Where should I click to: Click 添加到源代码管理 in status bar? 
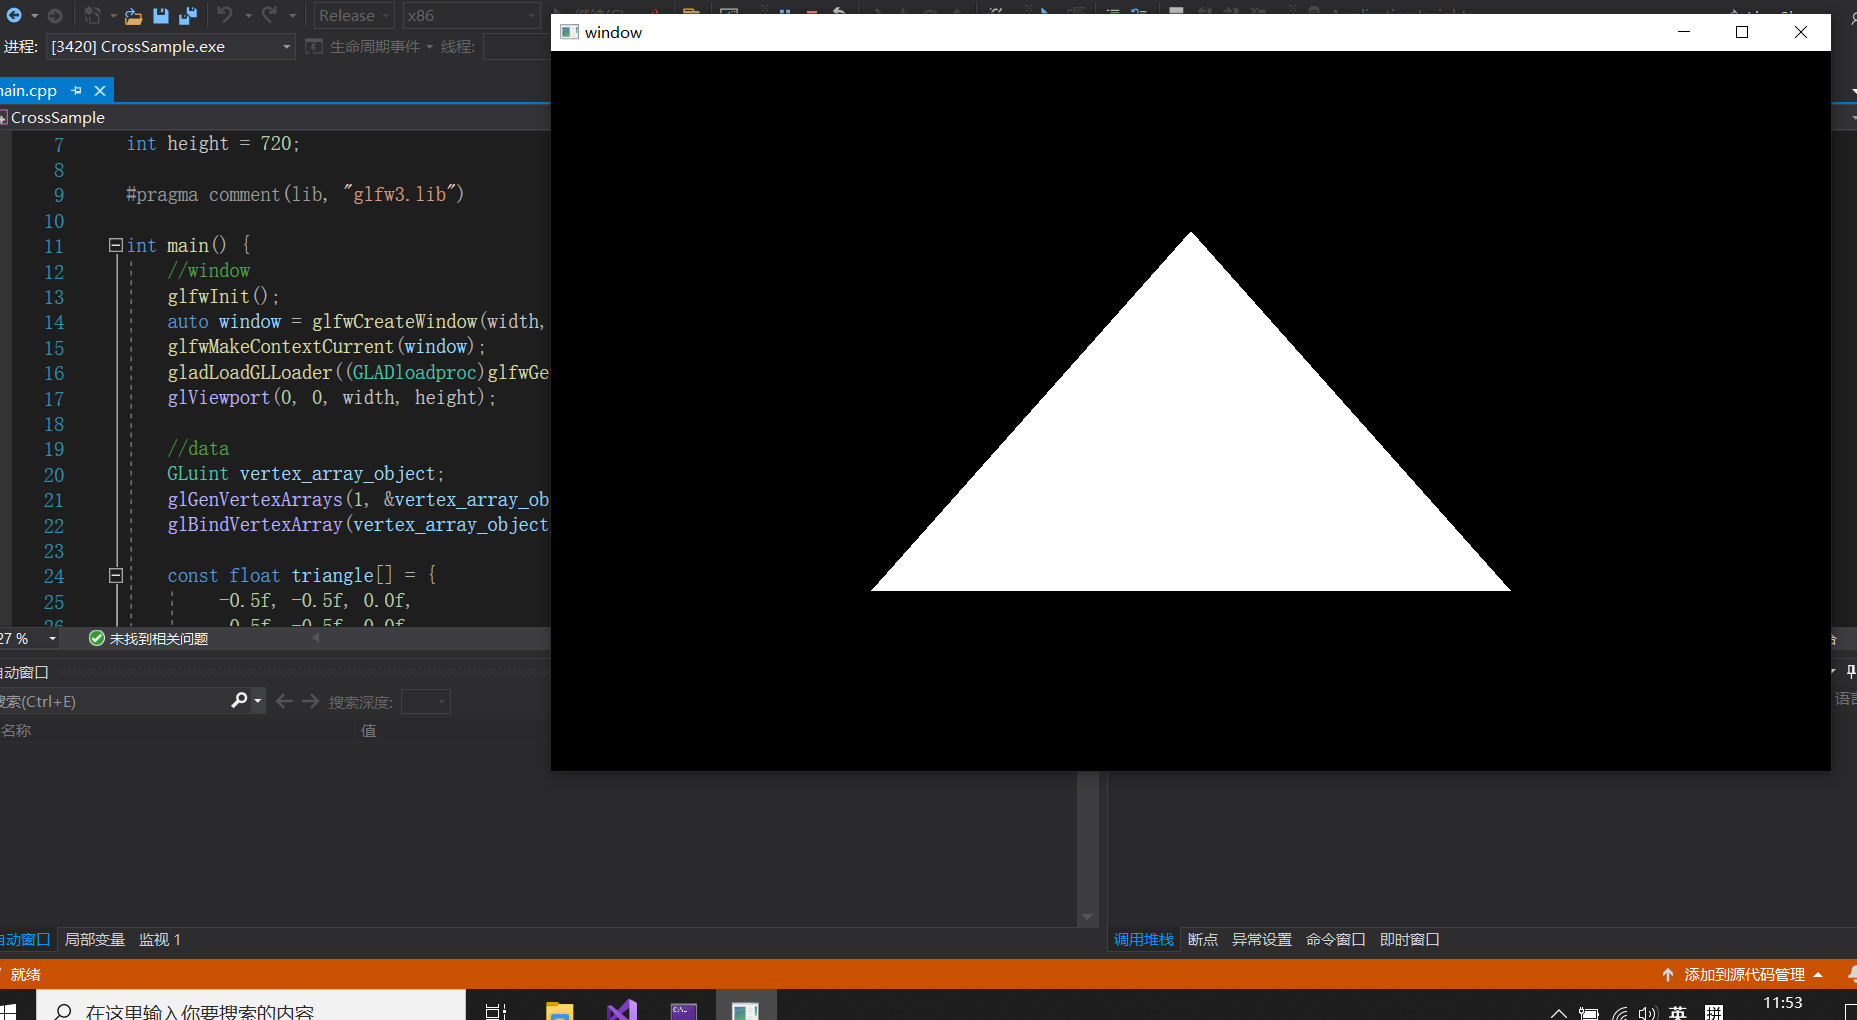(x=1743, y=975)
